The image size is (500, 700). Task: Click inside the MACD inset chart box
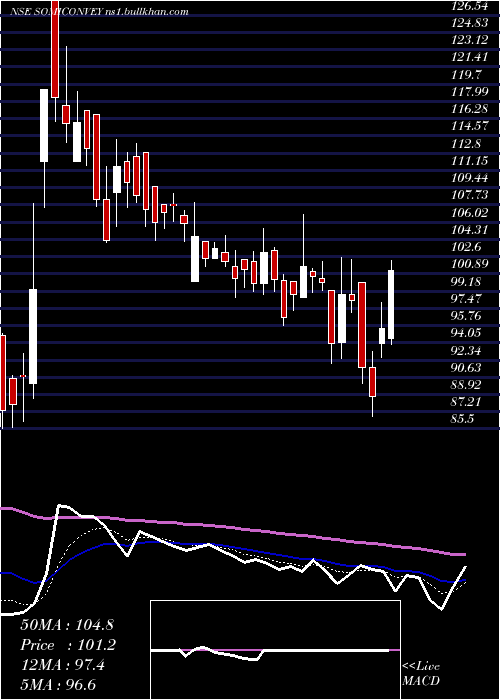tap(275, 650)
